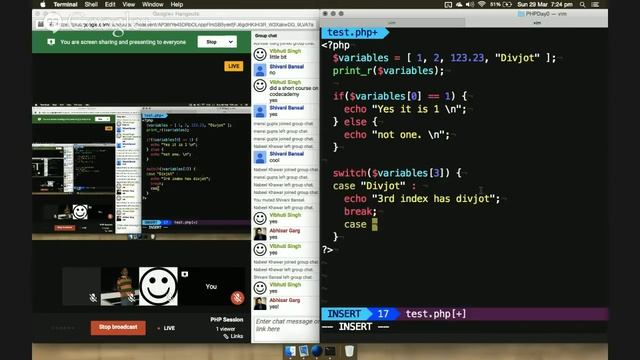Click the 'did a short course on codecademy' message

click(x=293, y=91)
